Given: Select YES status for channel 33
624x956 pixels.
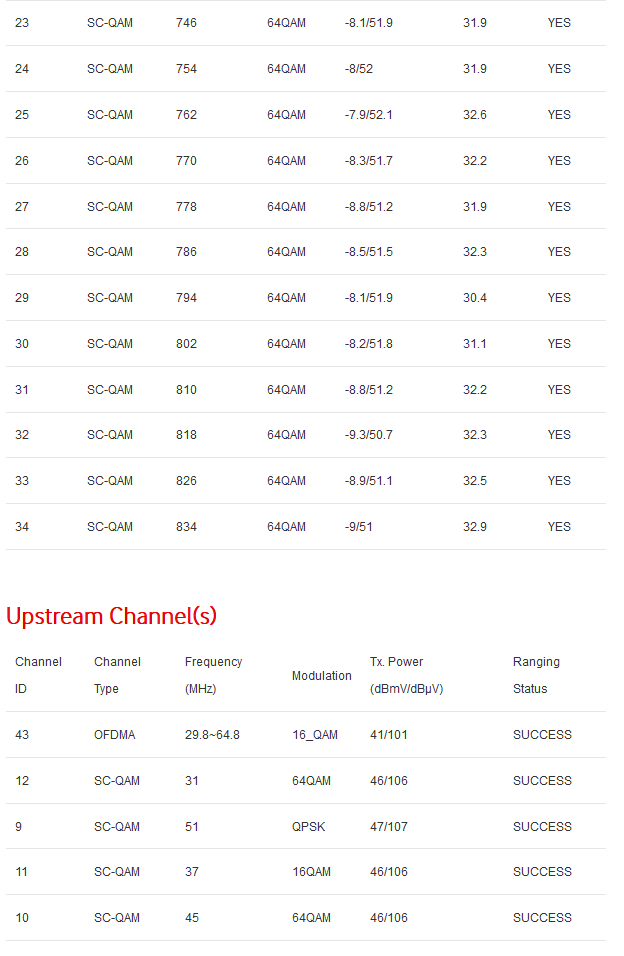Looking at the screenshot, I should pyautogui.click(x=559, y=480).
